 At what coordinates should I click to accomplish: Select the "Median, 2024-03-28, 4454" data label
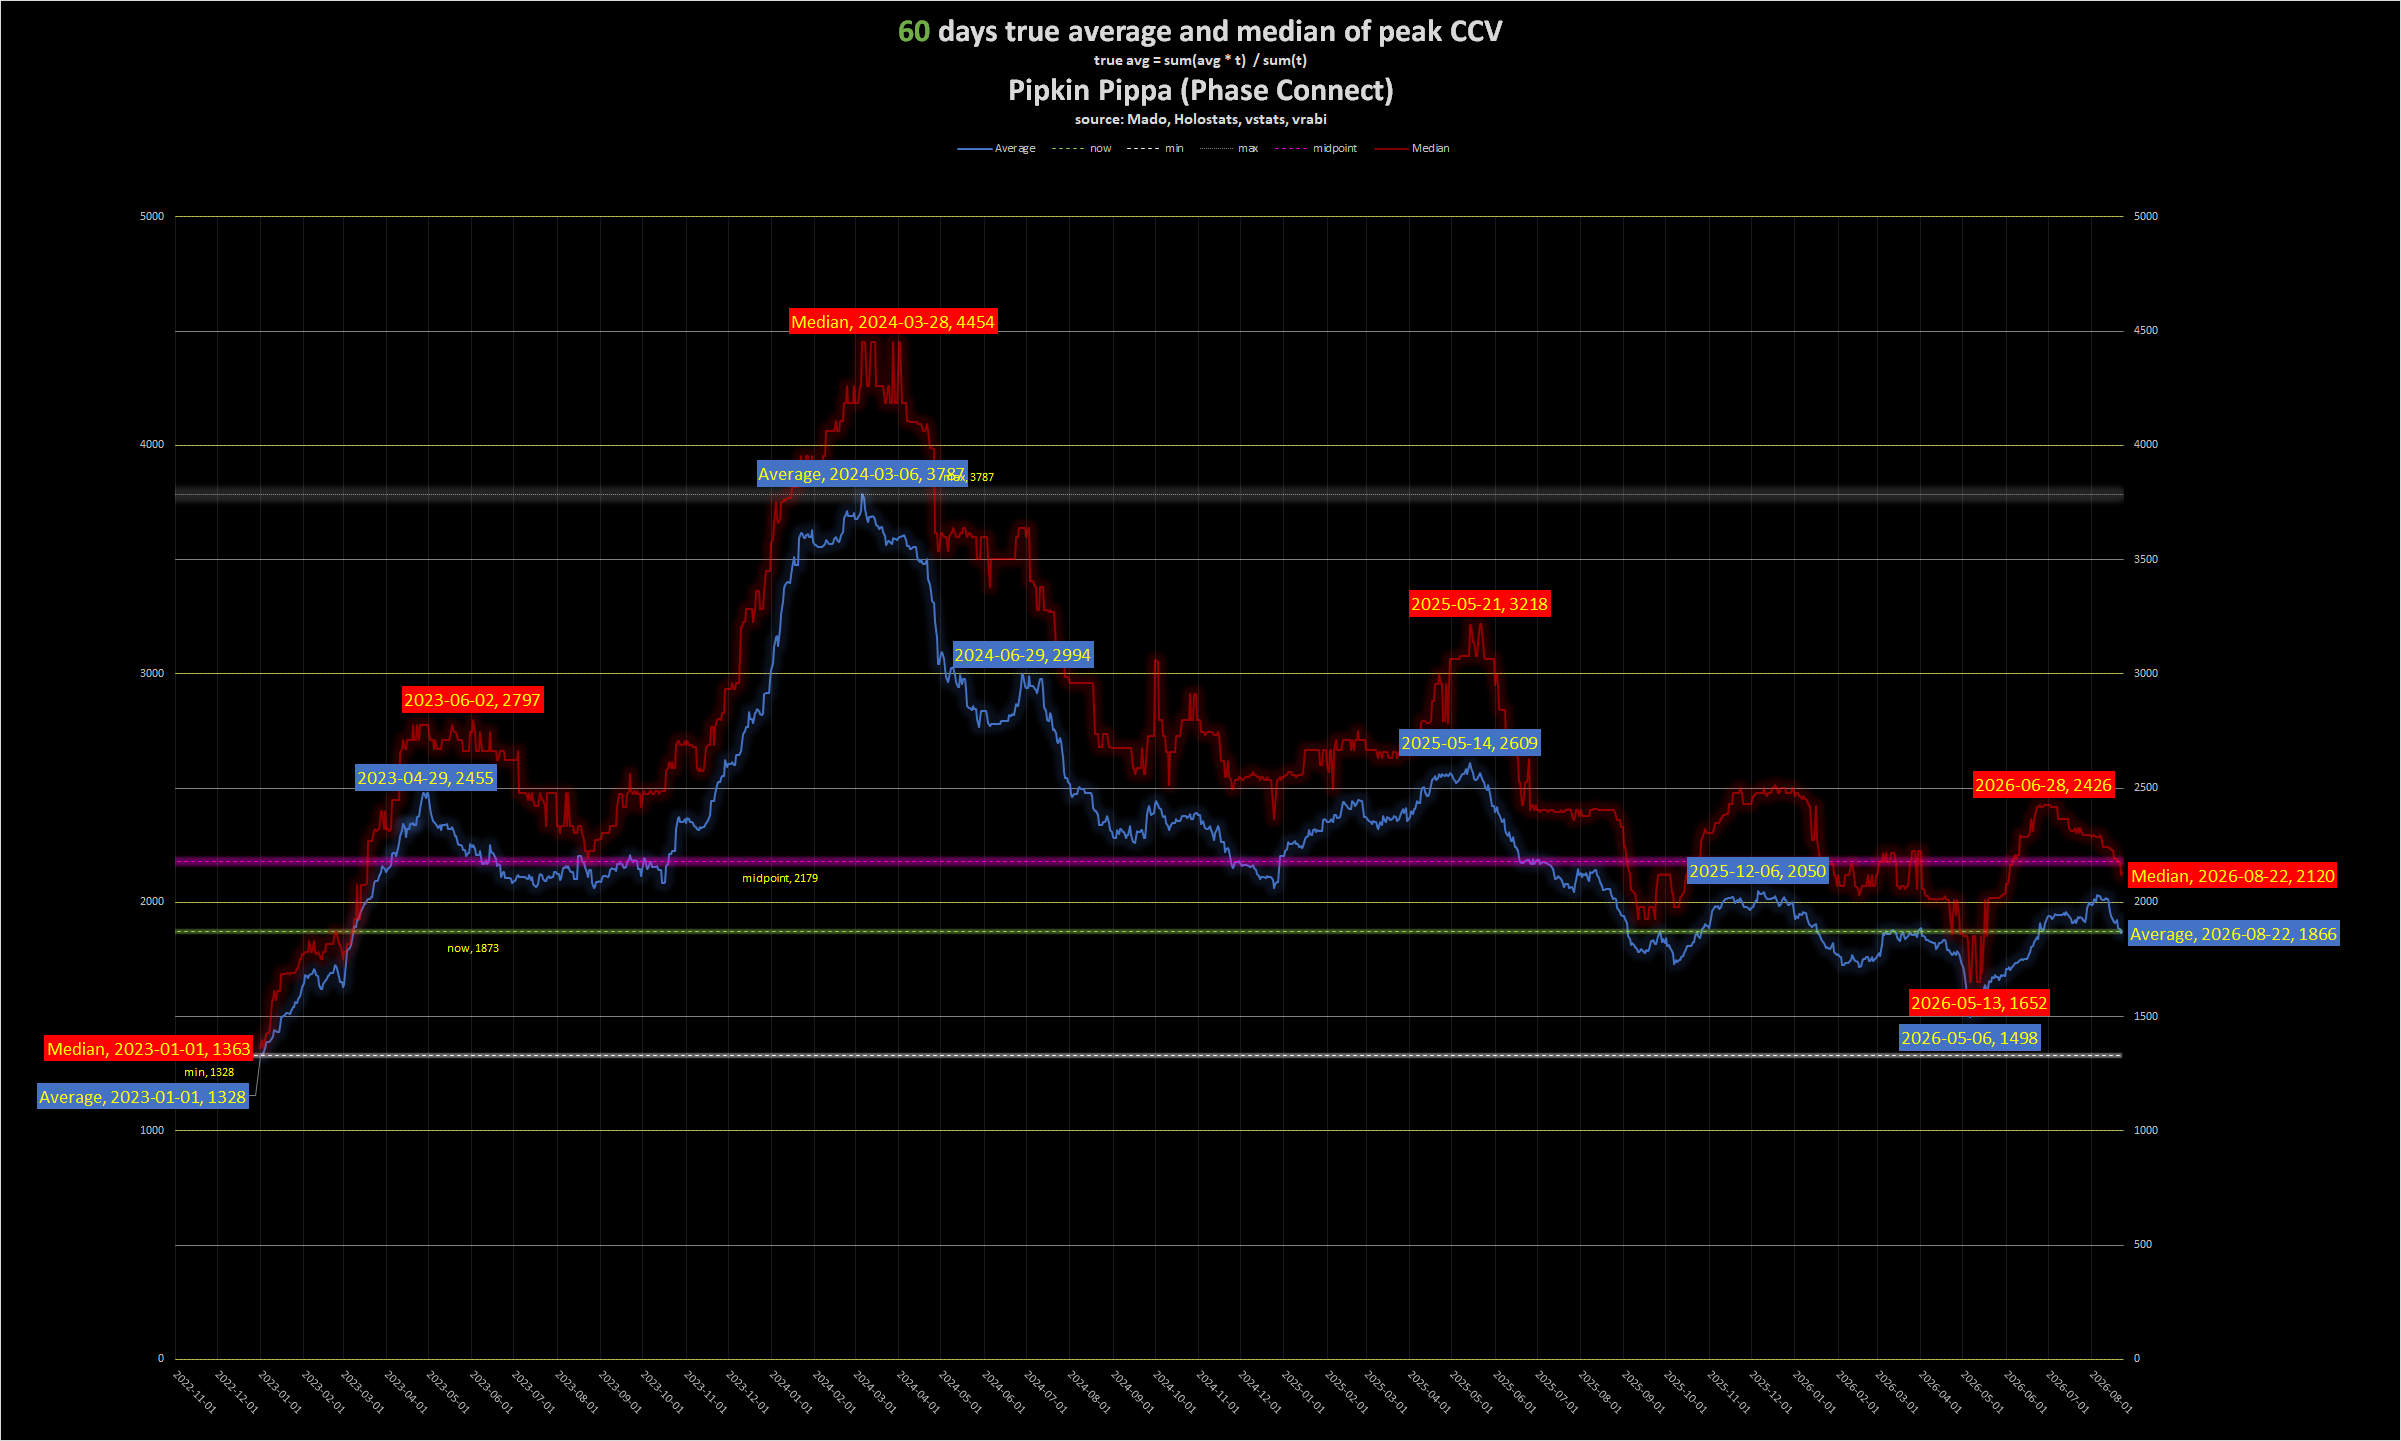(893, 322)
